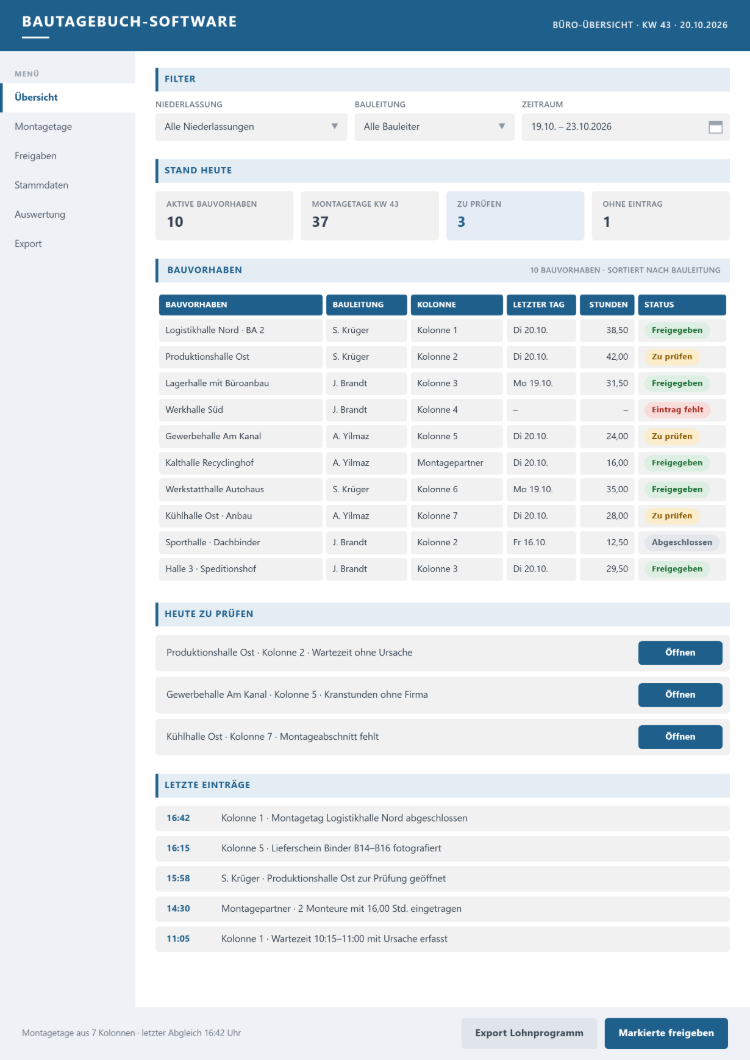Viewport: 750px width, 1060px height.
Task: Open the calendar icon in Zeitraum field
Action: point(715,127)
